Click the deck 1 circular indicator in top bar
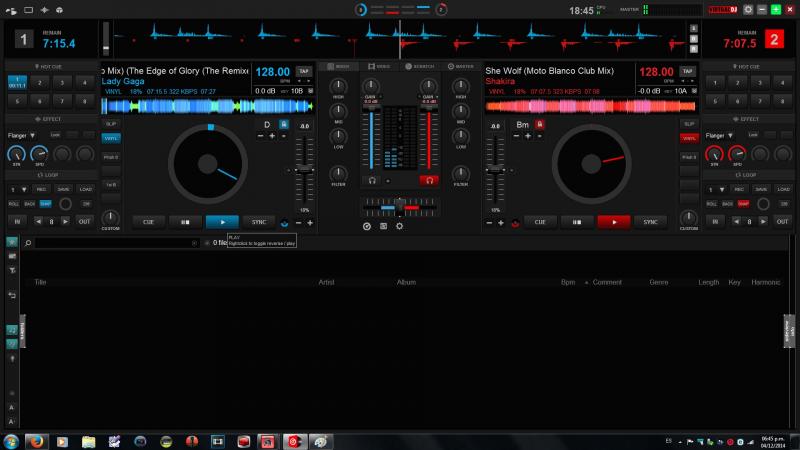Image resolution: width=800 pixels, height=450 pixels. (361, 10)
